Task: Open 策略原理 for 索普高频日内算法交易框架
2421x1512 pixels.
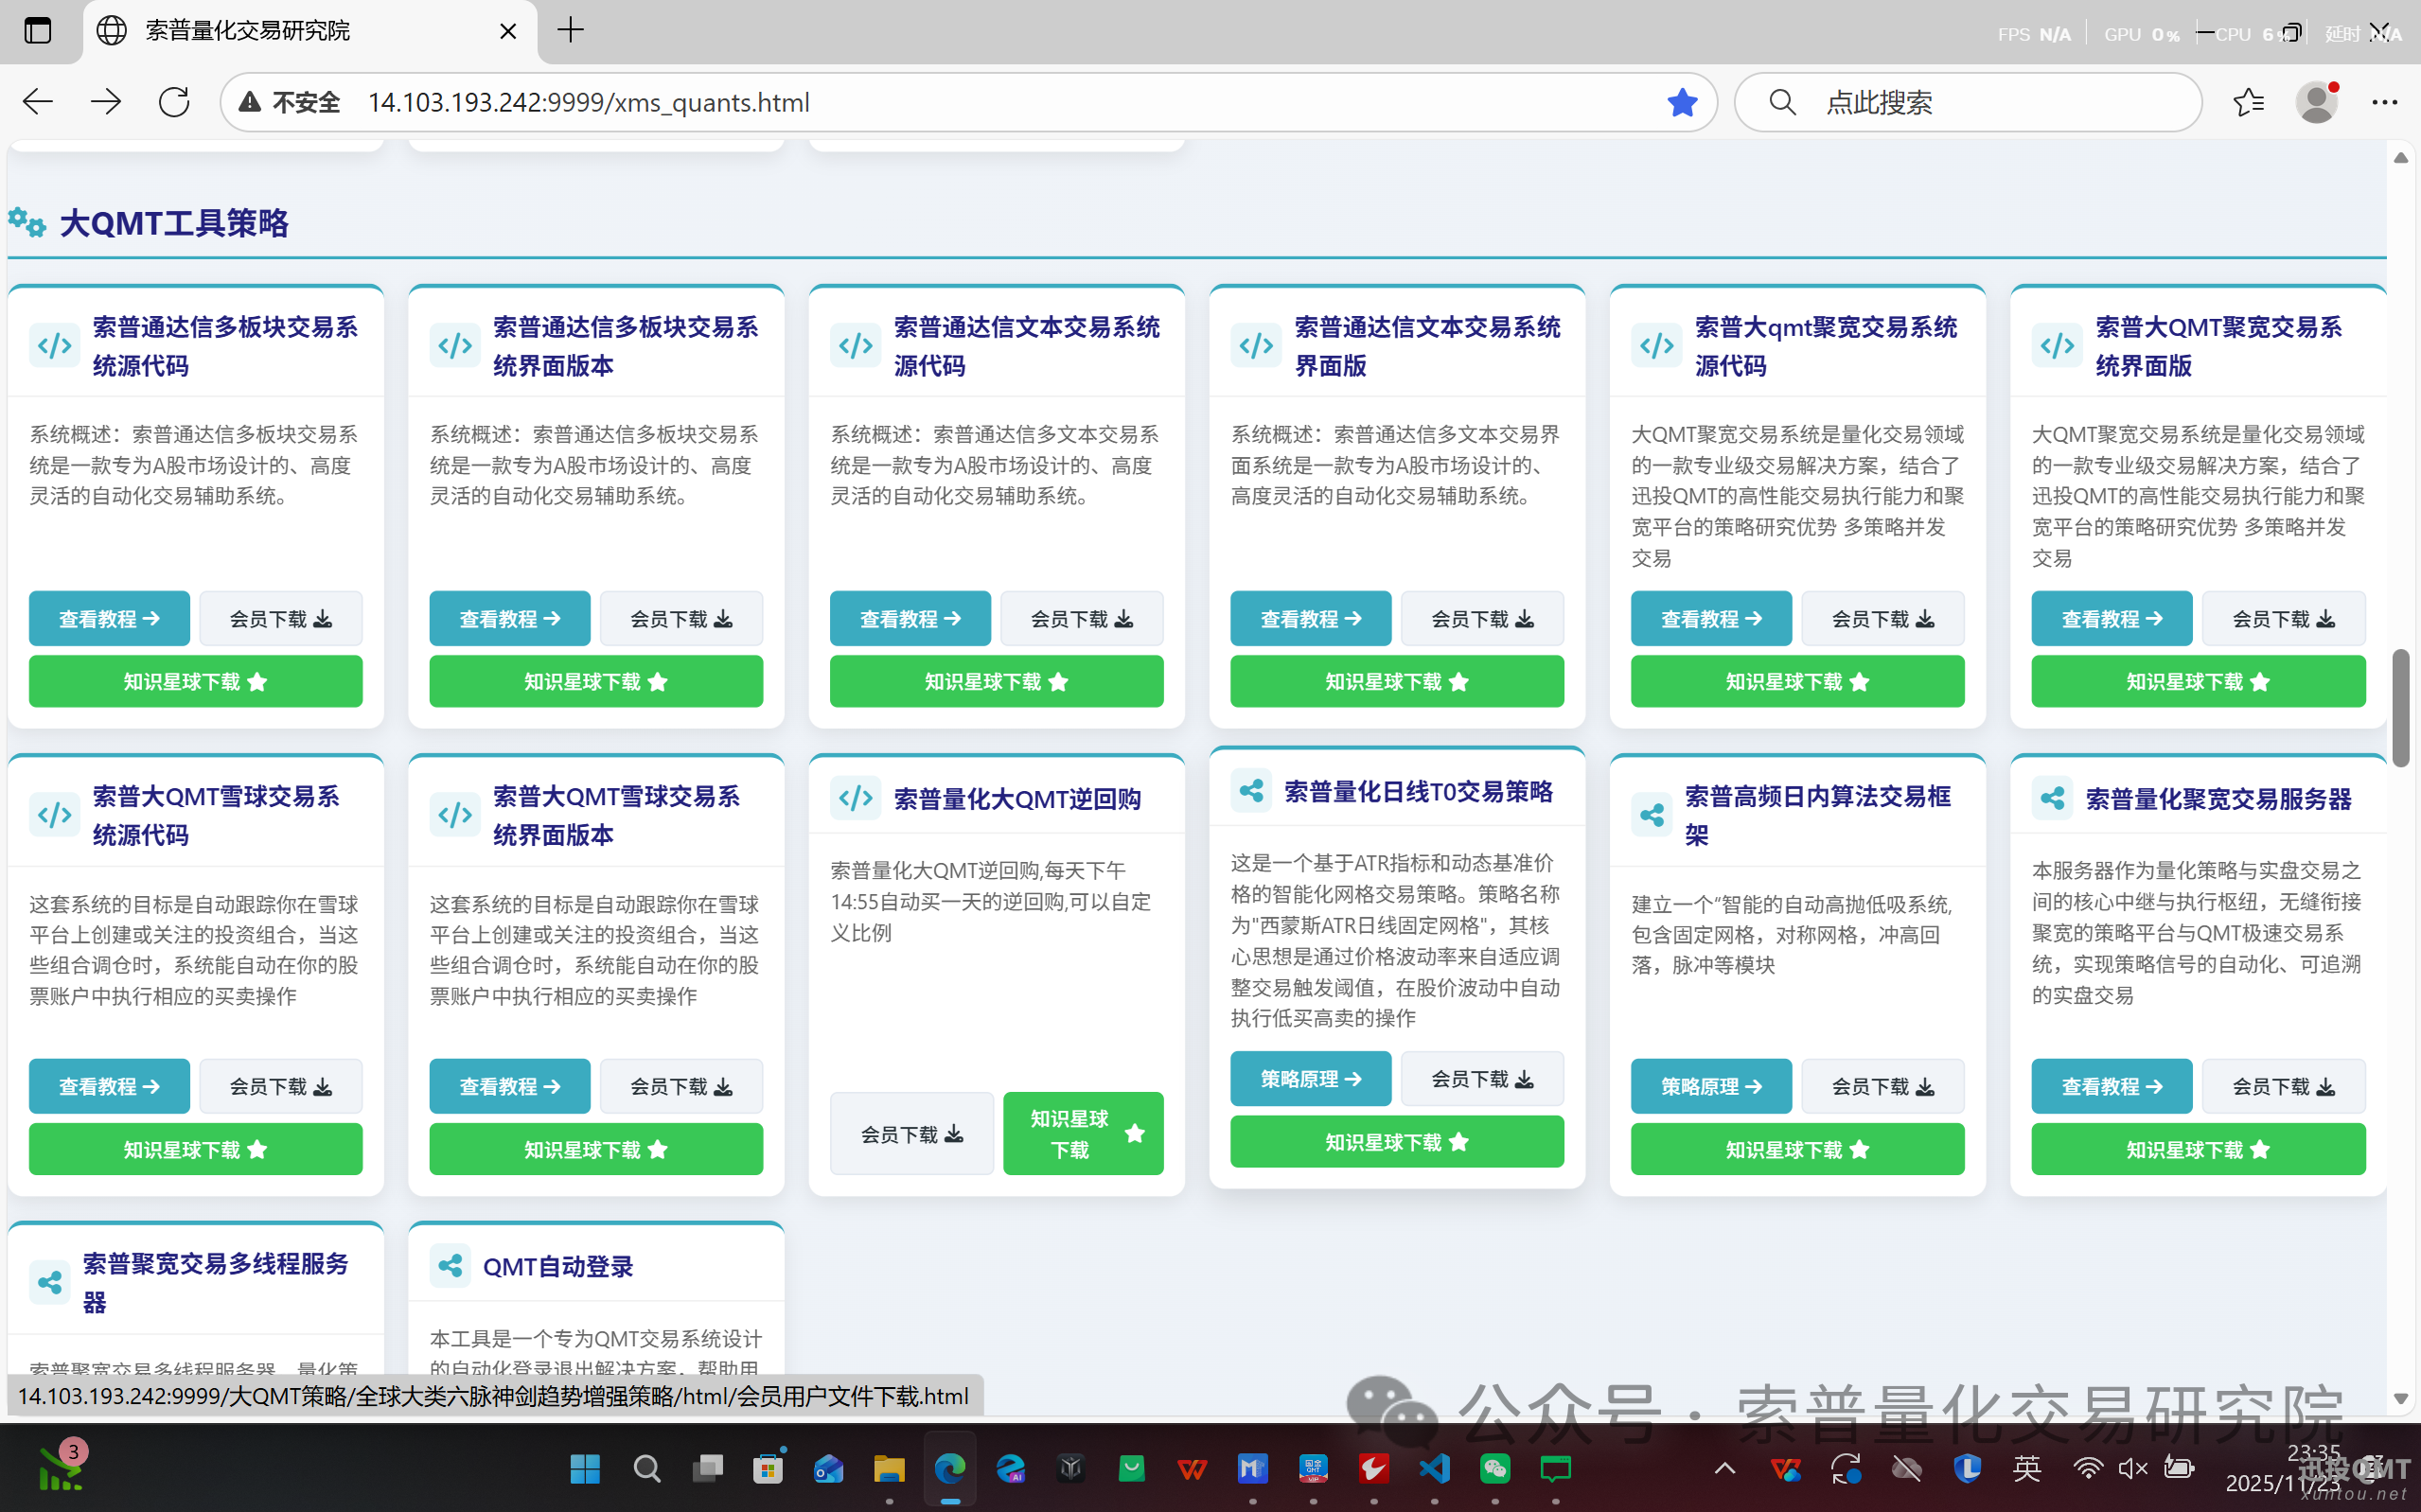Action: click(x=1710, y=1086)
